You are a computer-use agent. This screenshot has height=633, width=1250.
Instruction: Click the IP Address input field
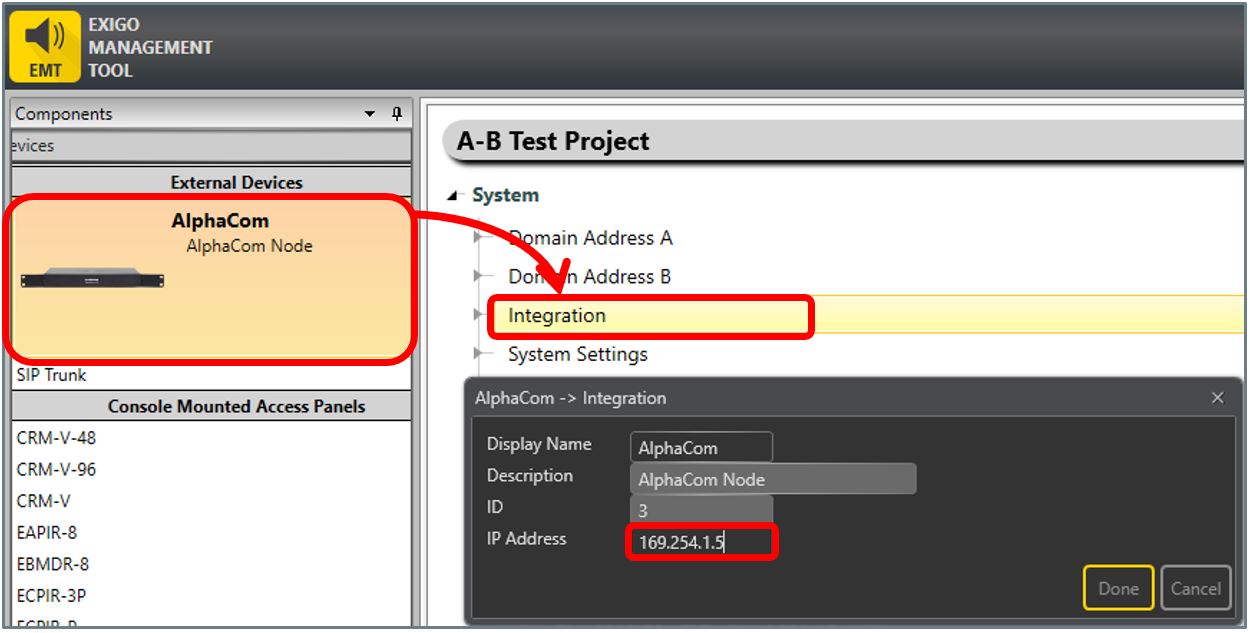tap(701, 544)
